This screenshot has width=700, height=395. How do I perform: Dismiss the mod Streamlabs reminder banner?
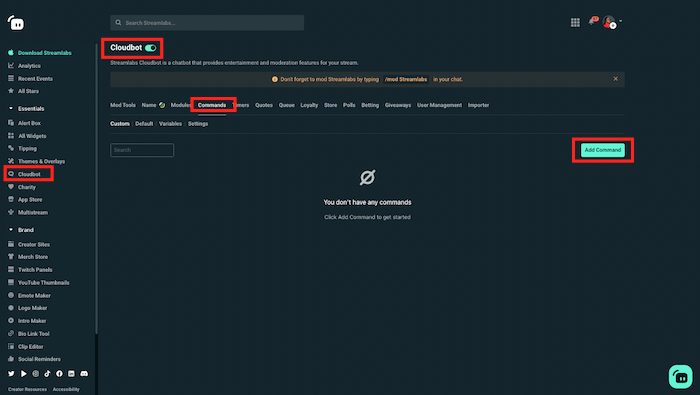click(x=616, y=79)
